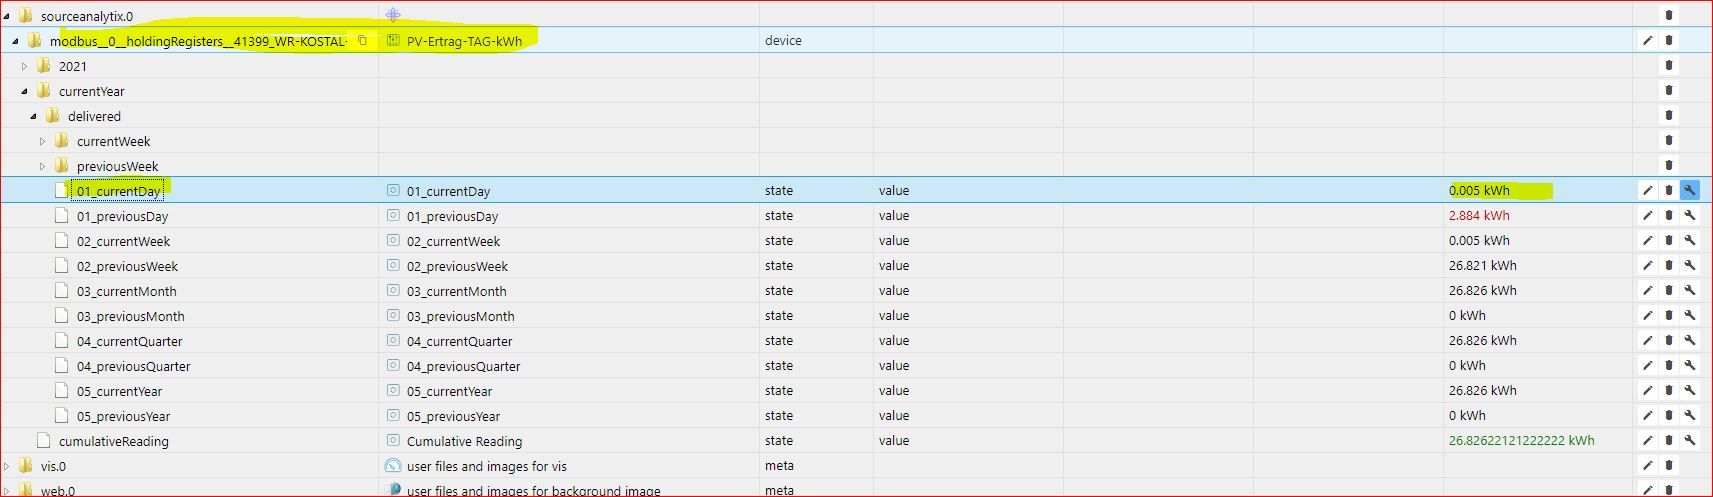This screenshot has height=497, width=1713.
Task: Click the Cumulative Reading name cell
Action: (x=464, y=441)
